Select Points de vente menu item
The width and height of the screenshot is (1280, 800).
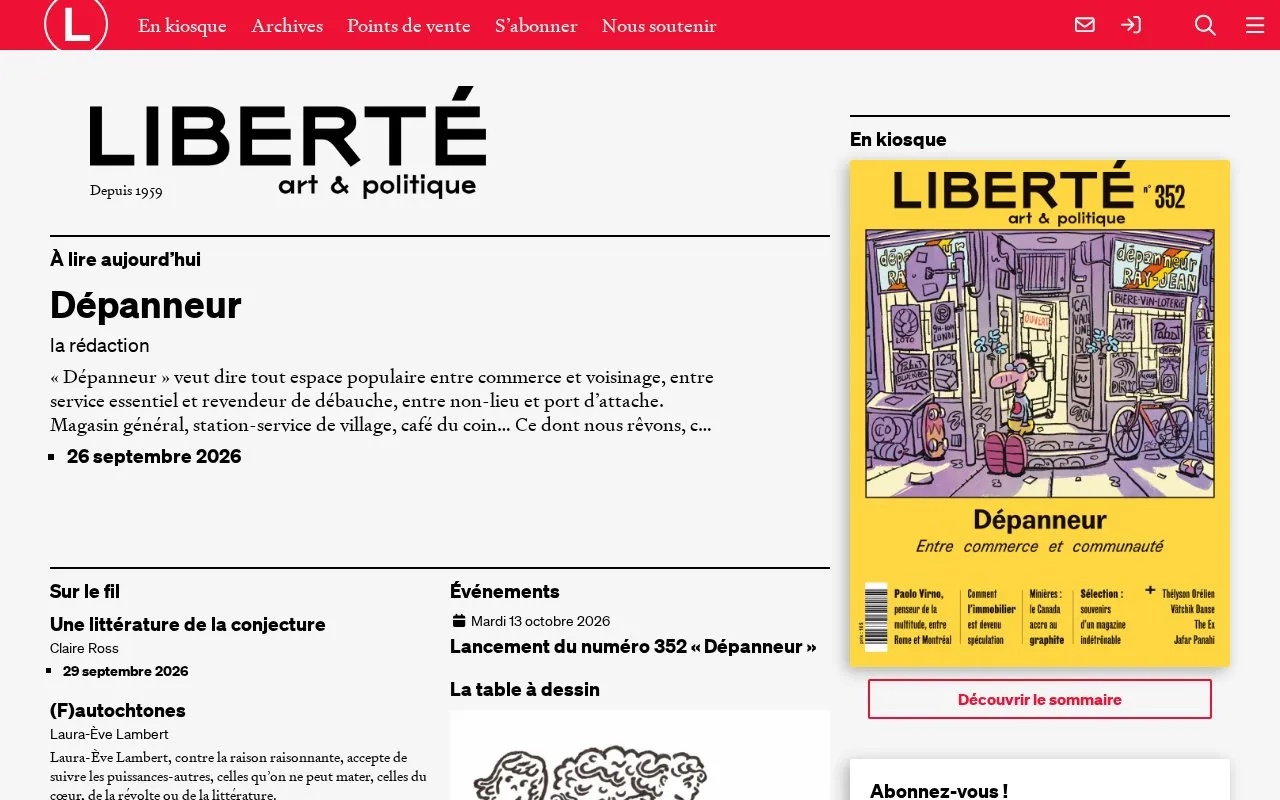[409, 26]
